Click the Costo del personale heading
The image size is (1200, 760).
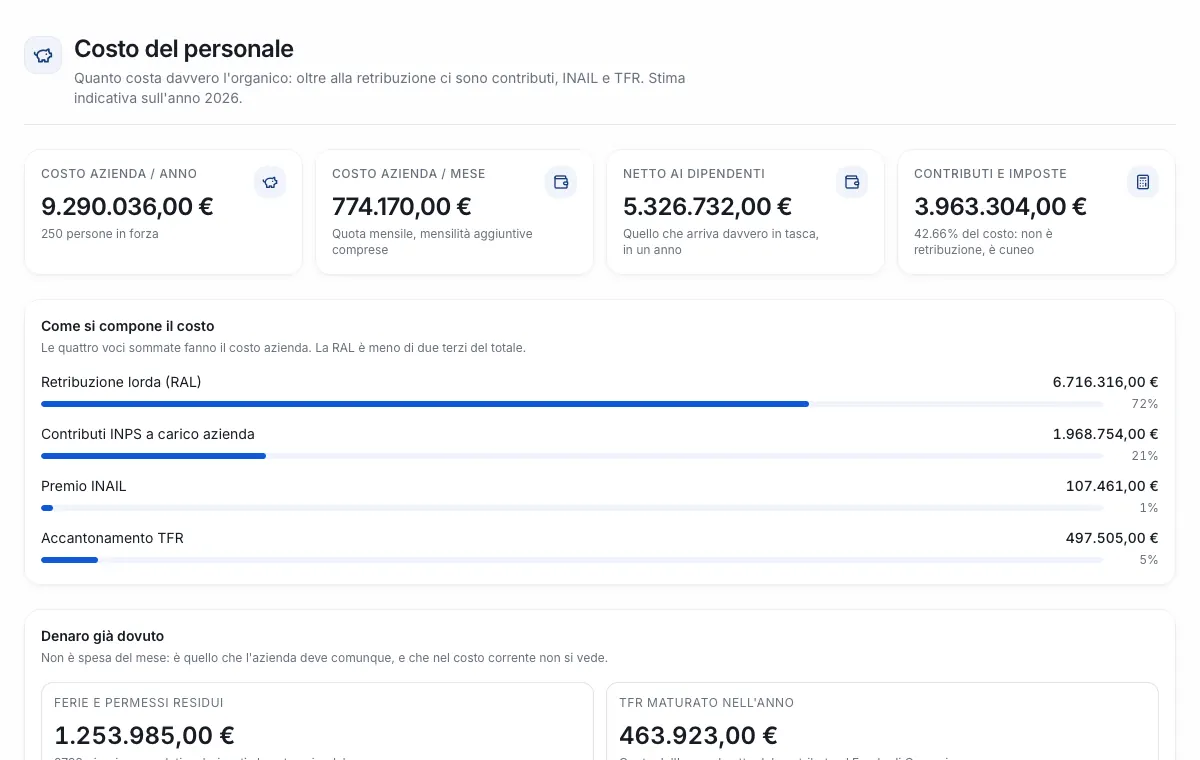pyautogui.click(x=184, y=49)
